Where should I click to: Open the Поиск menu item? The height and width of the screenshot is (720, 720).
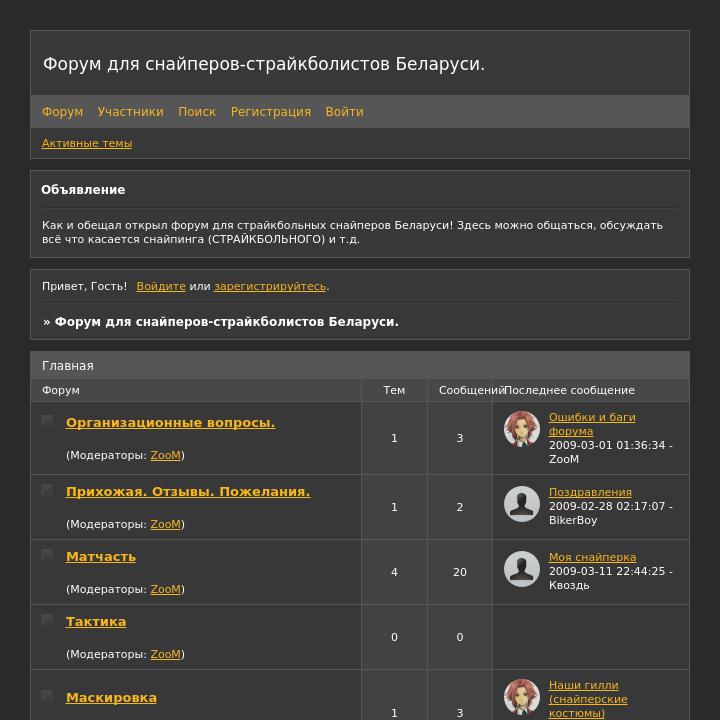click(x=197, y=112)
